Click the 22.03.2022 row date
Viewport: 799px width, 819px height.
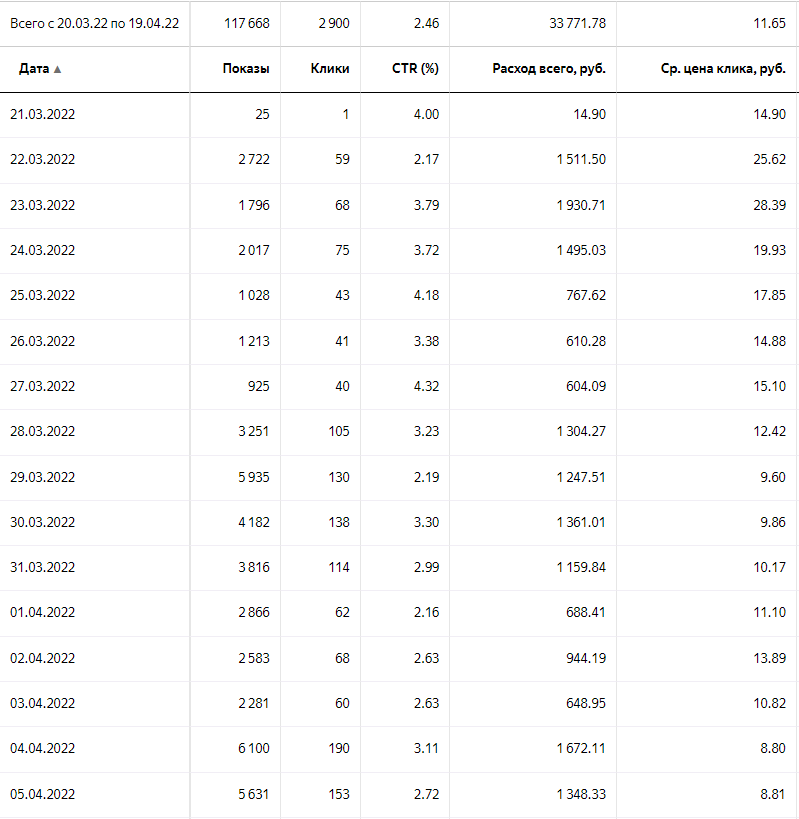click(x=42, y=160)
